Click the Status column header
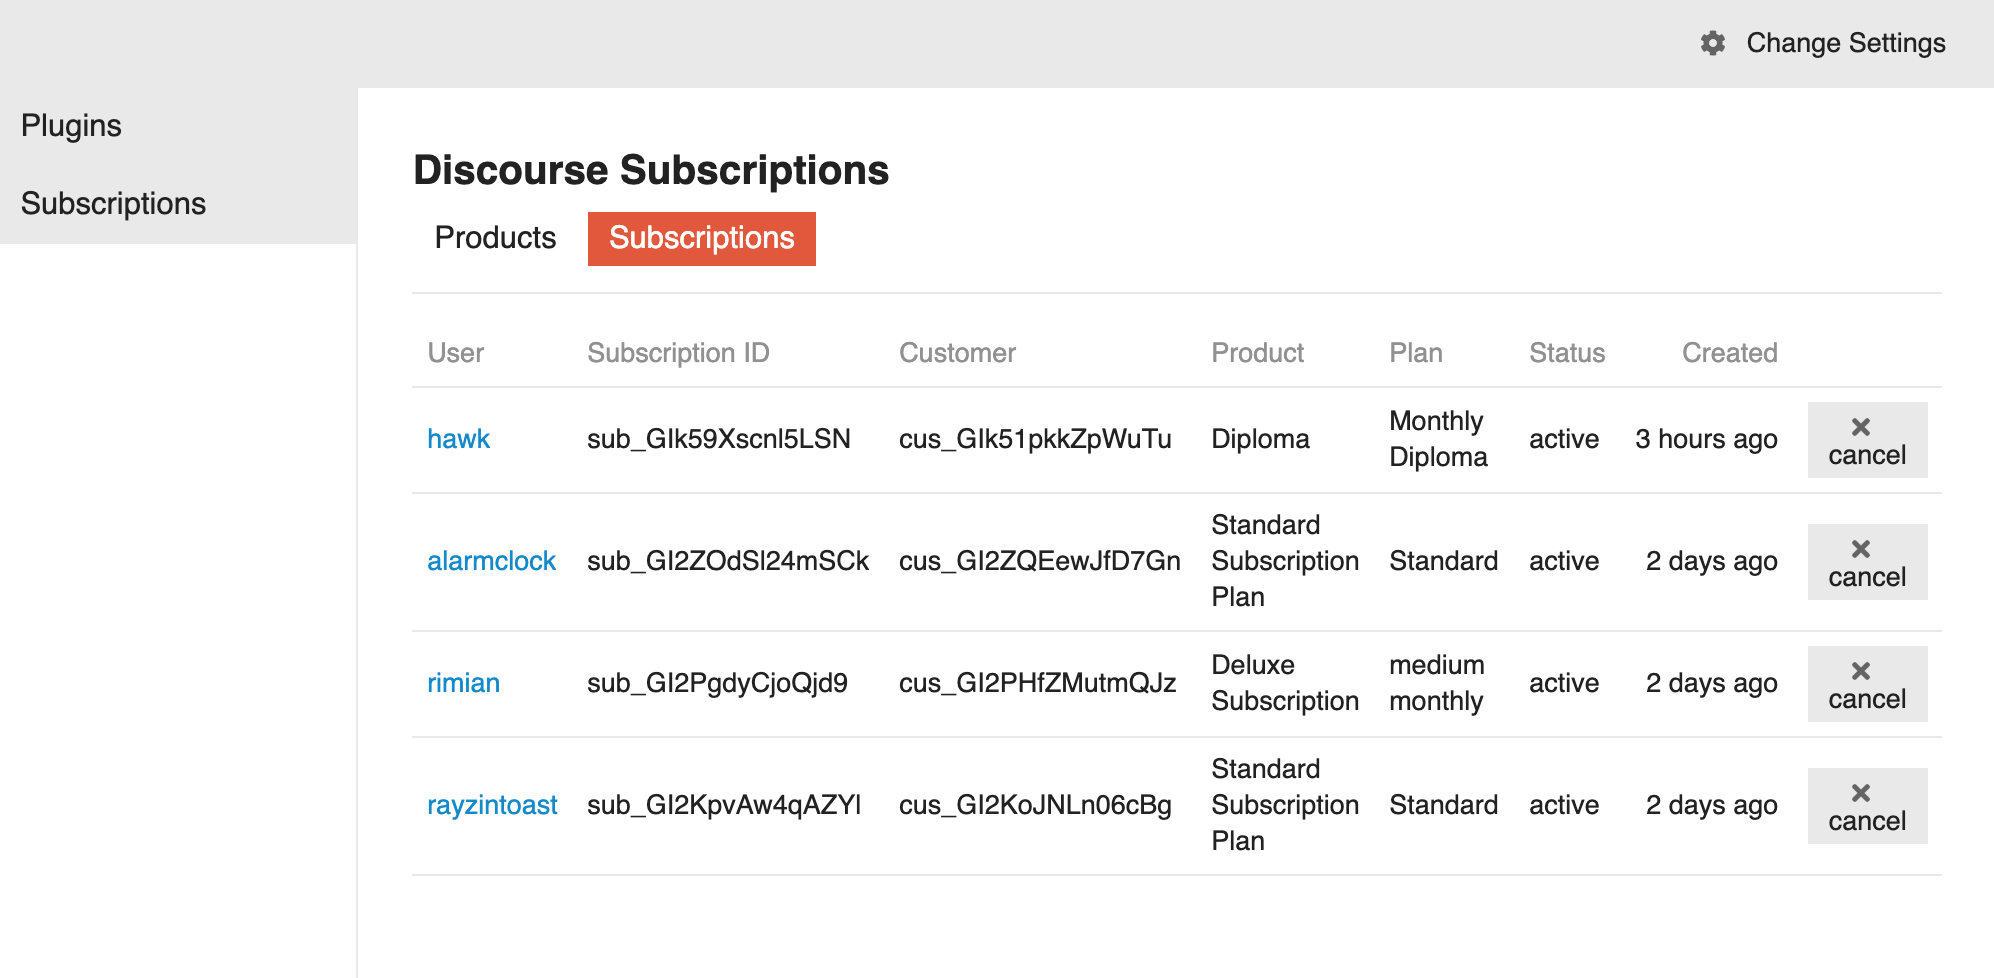The width and height of the screenshot is (1994, 978). [x=1567, y=353]
